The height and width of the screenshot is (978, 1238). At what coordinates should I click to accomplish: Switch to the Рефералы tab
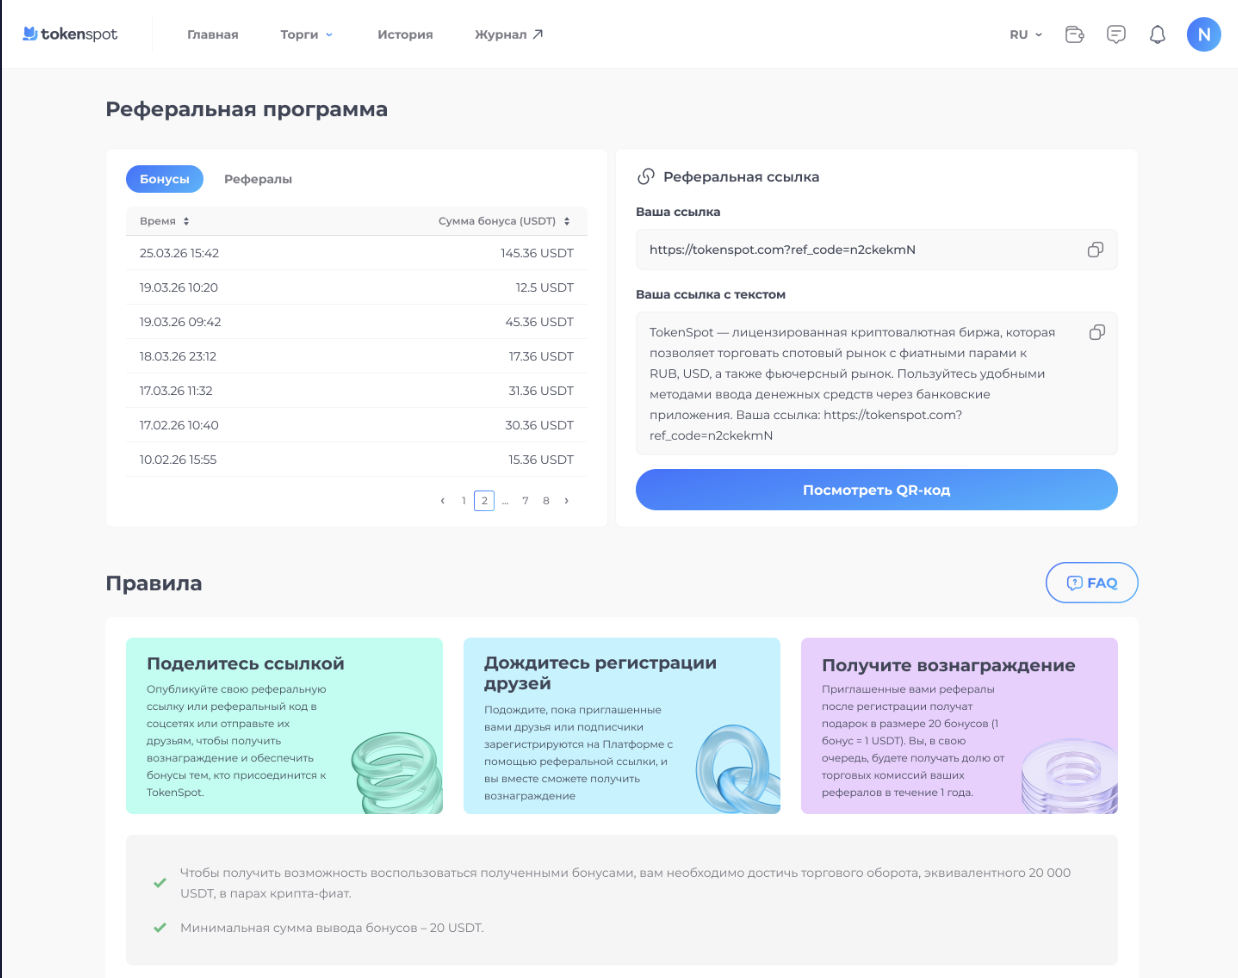pos(258,179)
